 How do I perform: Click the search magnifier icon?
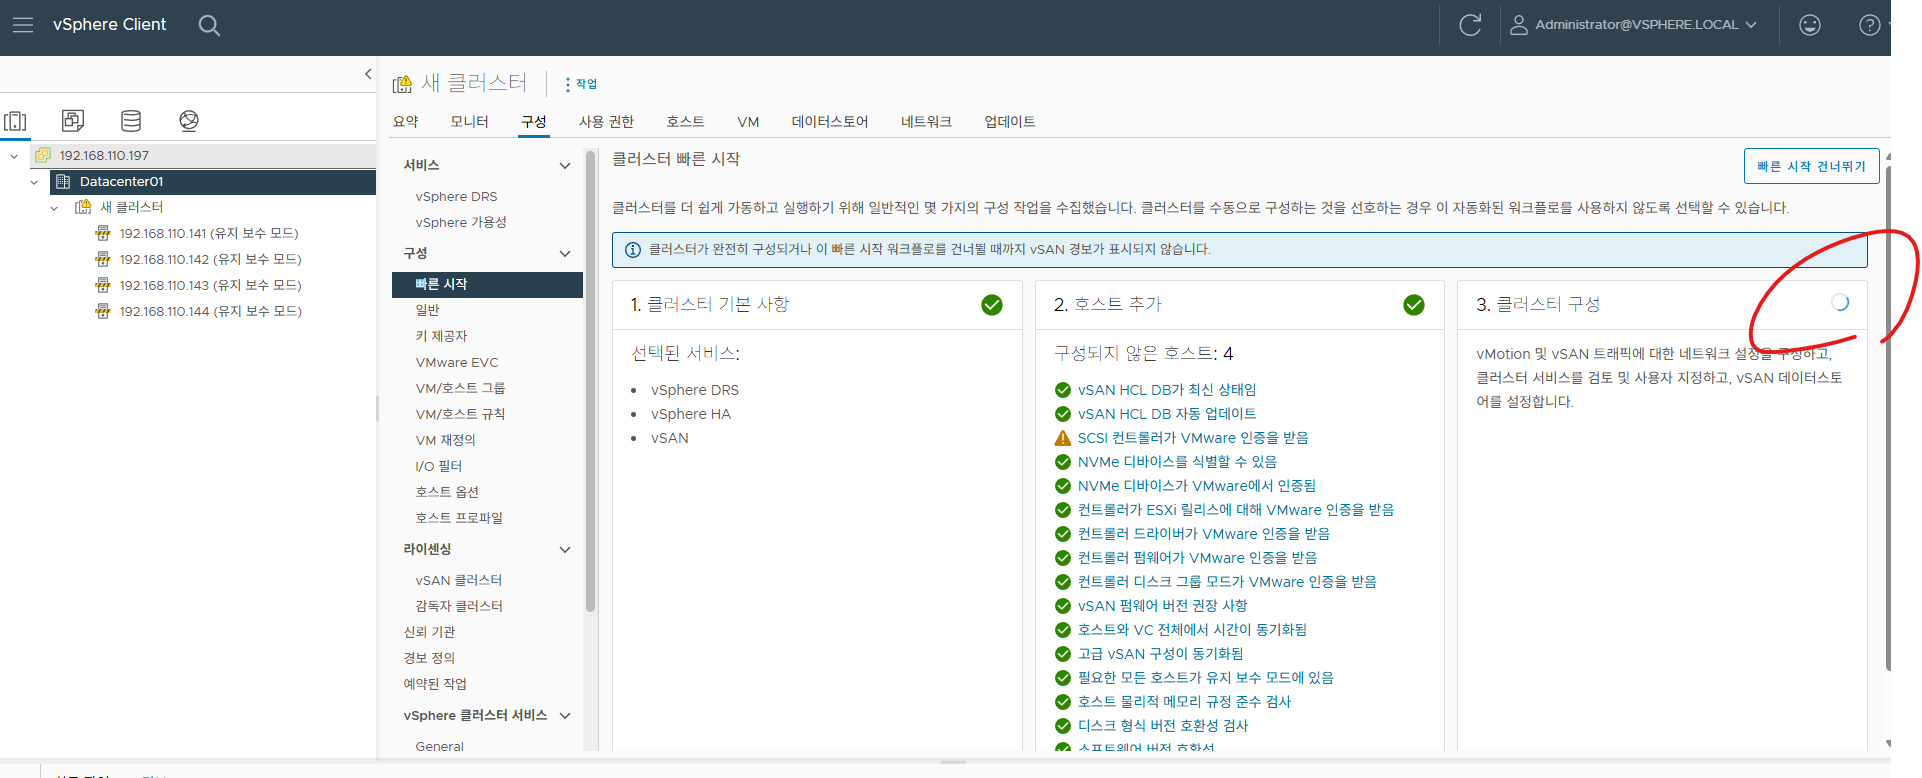[x=209, y=25]
